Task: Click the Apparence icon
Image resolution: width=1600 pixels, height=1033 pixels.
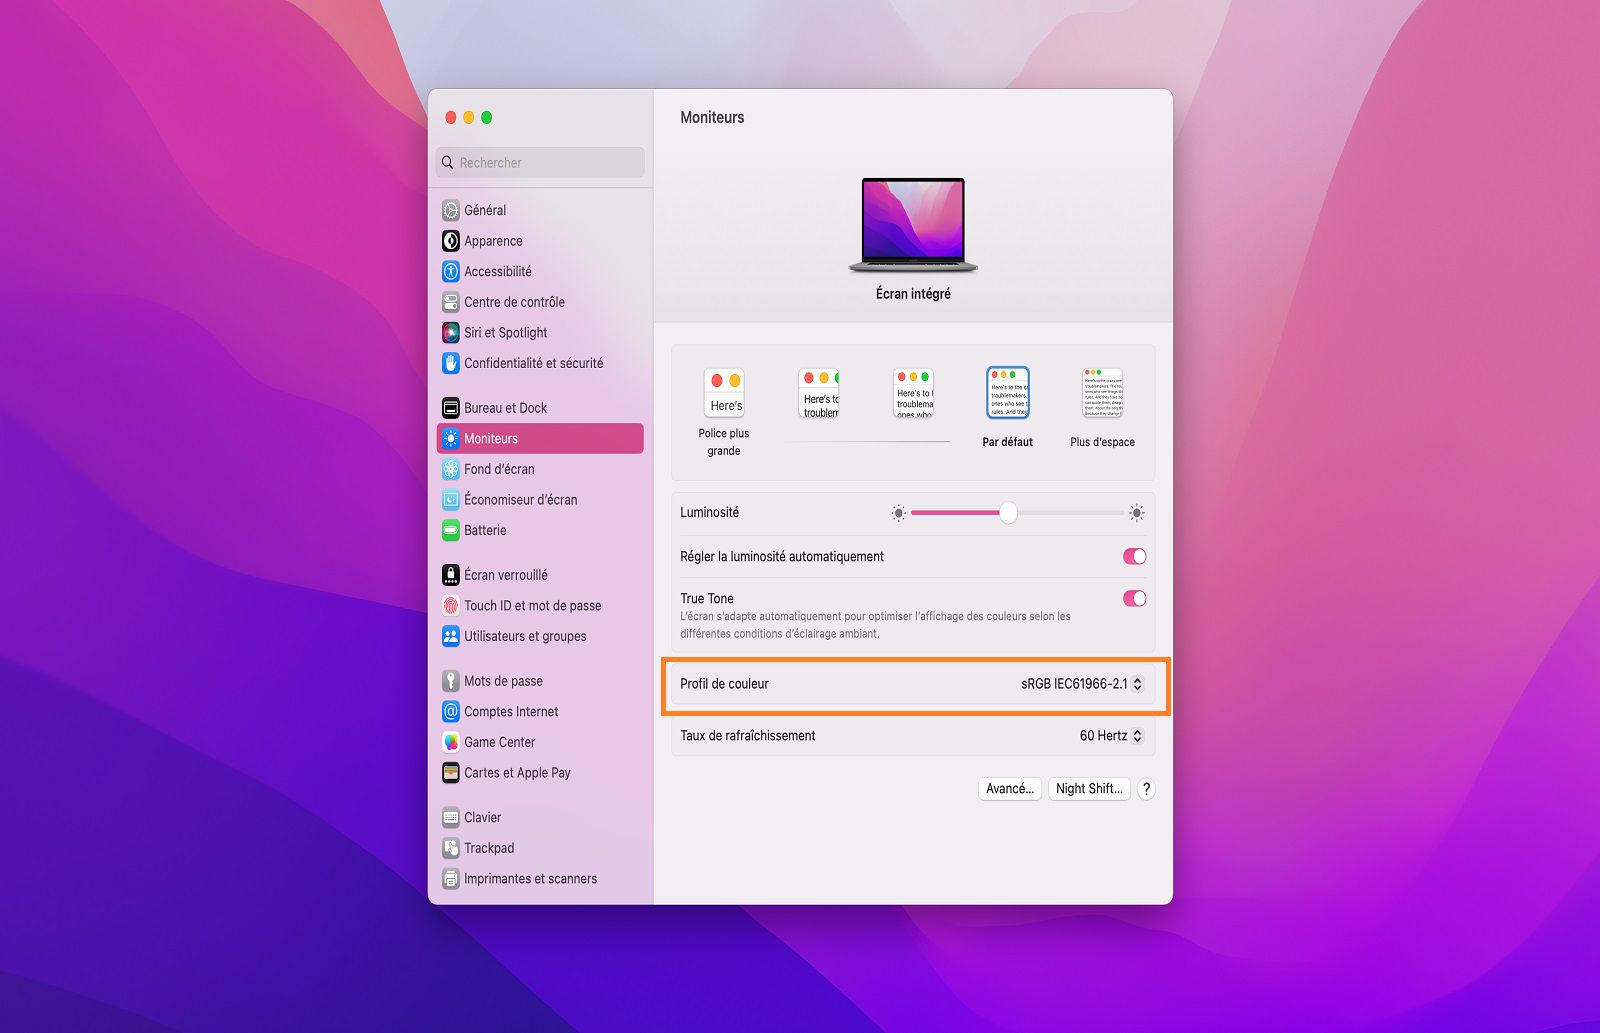Action: [451, 241]
